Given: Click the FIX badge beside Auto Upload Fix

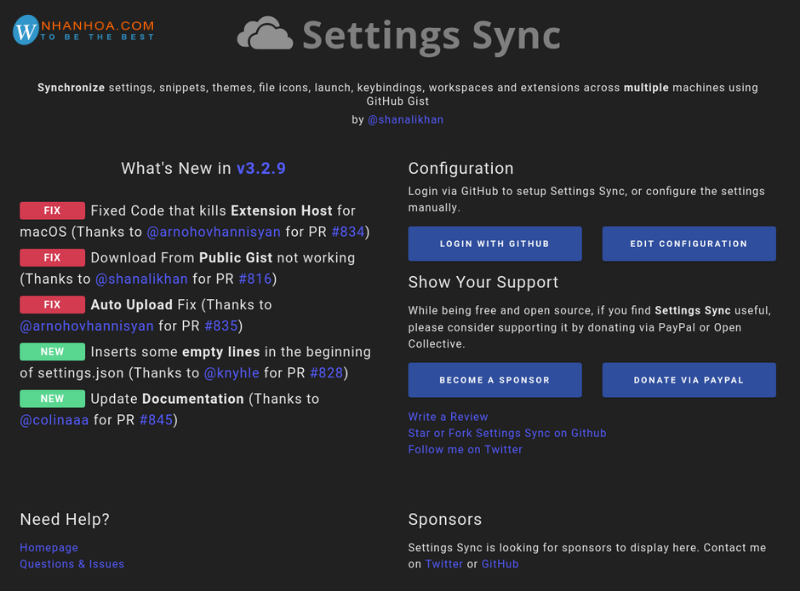Looking at the screenshot, I should 52,304.
